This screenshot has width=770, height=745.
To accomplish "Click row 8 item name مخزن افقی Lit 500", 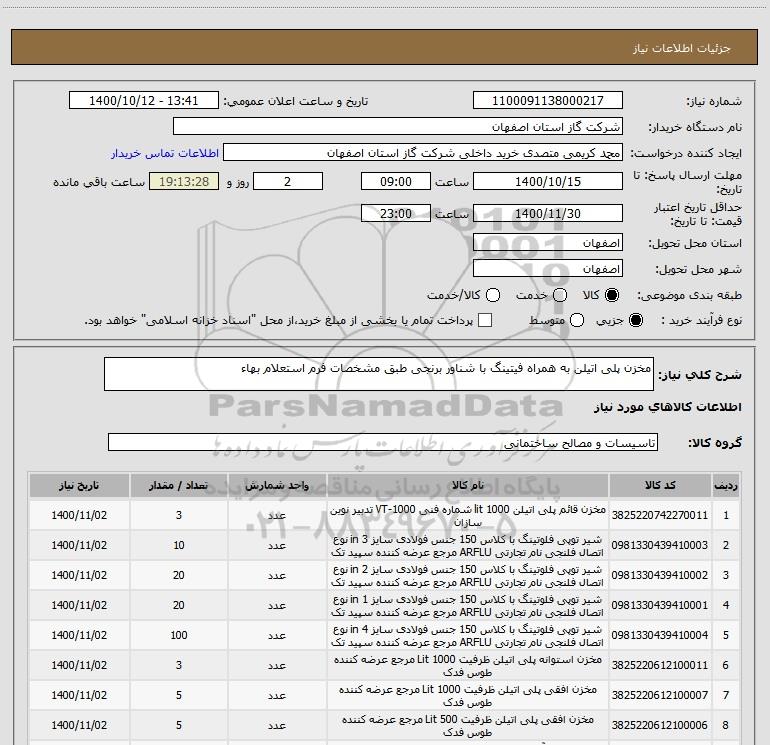I will tap(468, 725).
